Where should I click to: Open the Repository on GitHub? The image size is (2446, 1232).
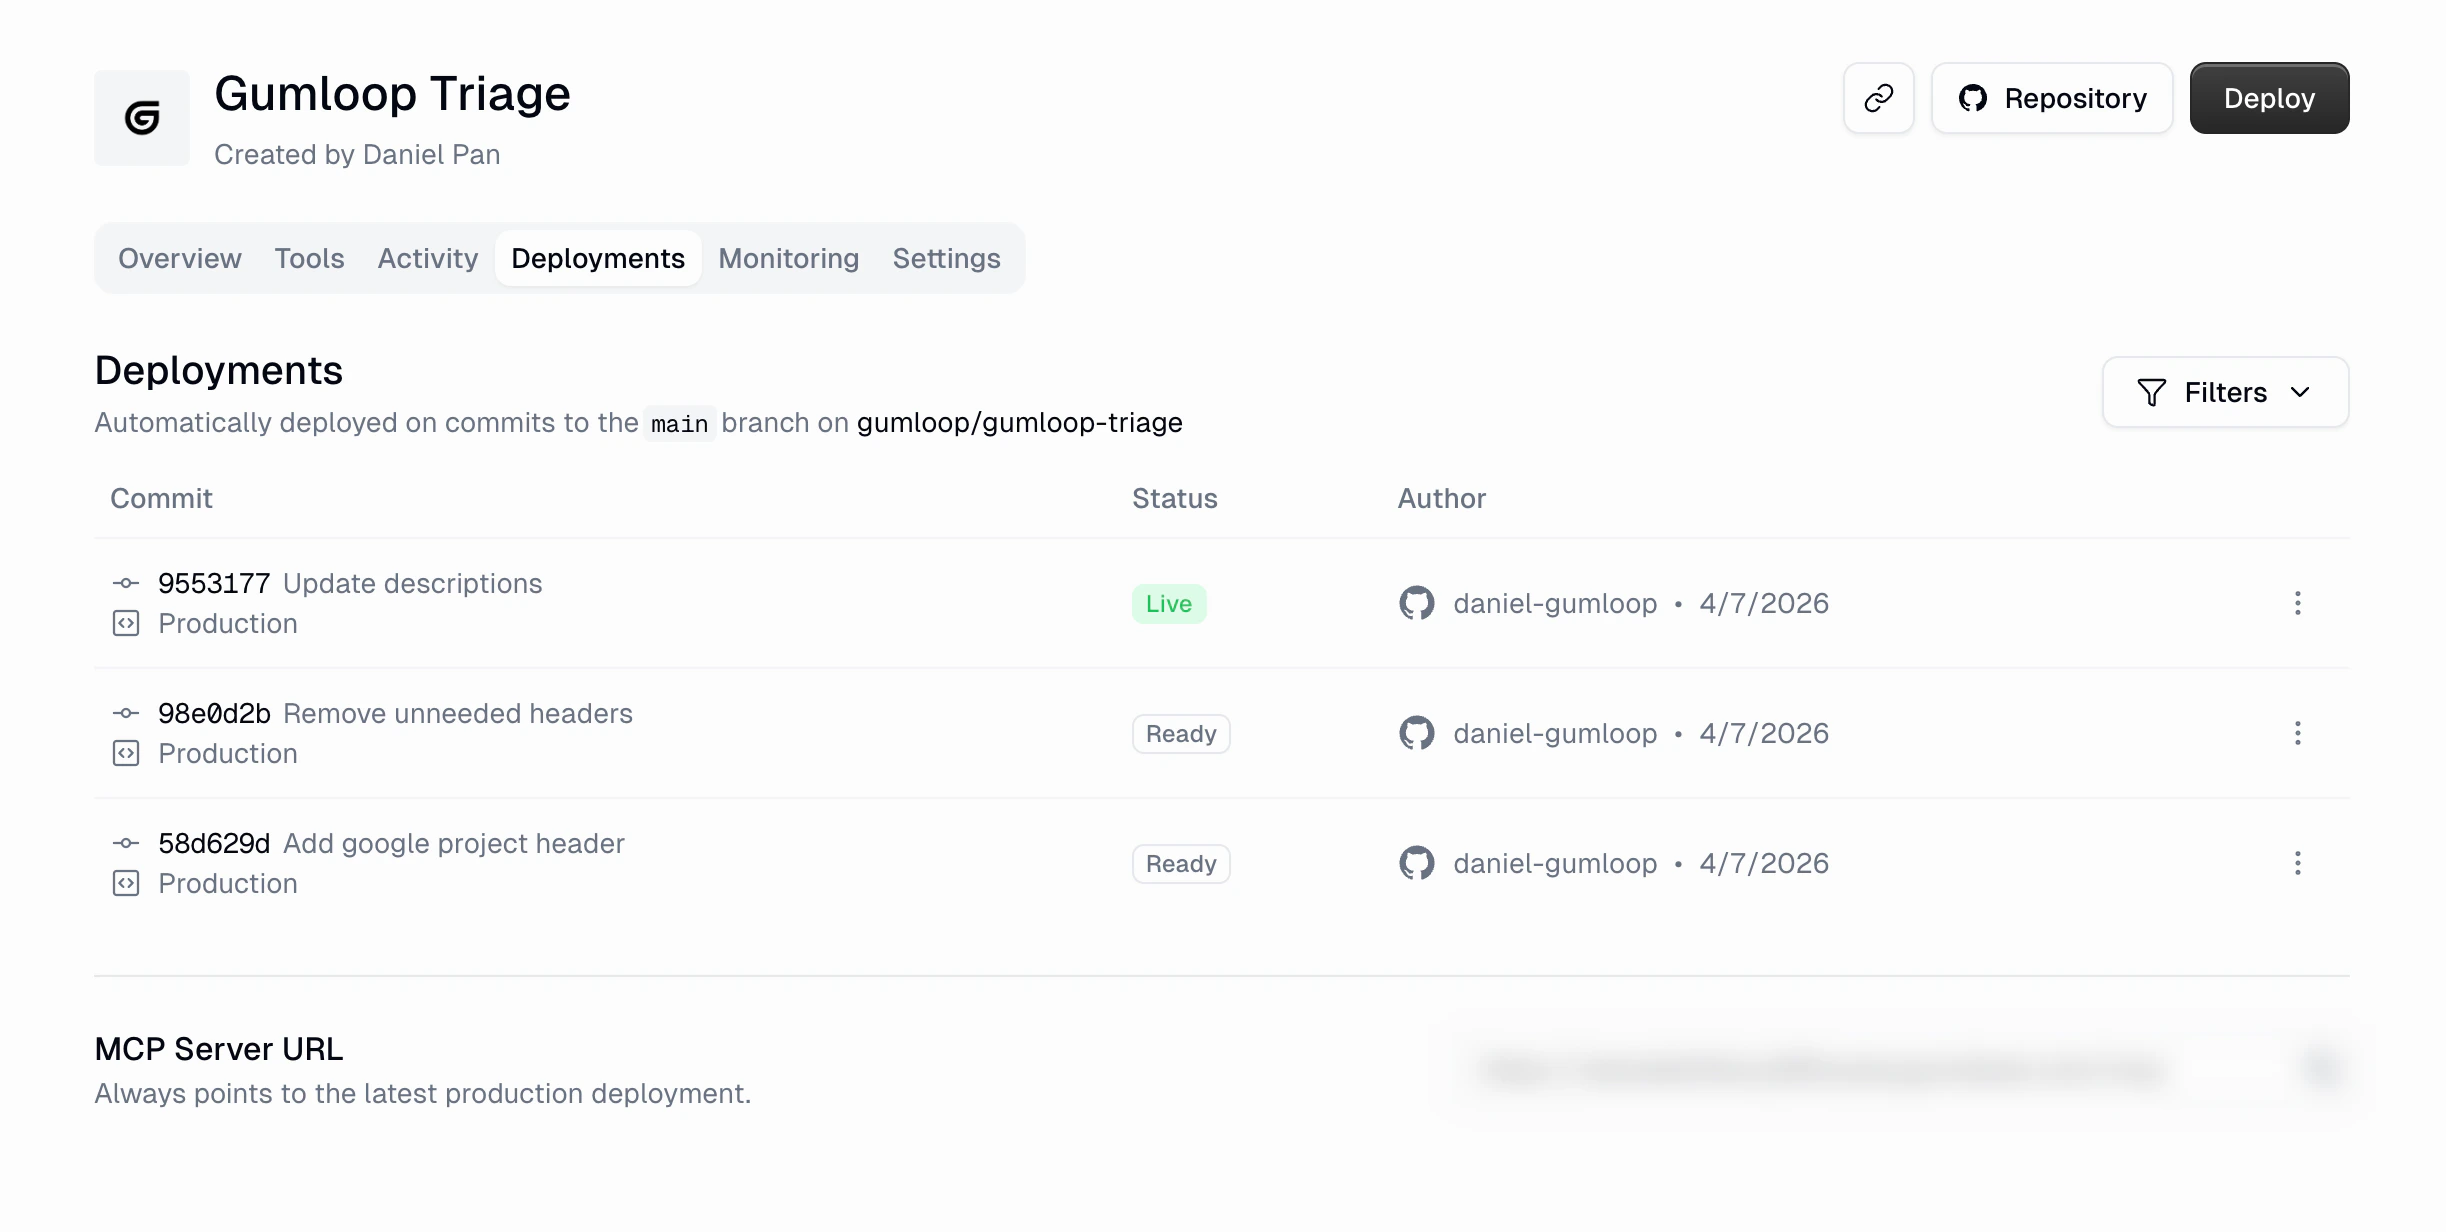2051,97
